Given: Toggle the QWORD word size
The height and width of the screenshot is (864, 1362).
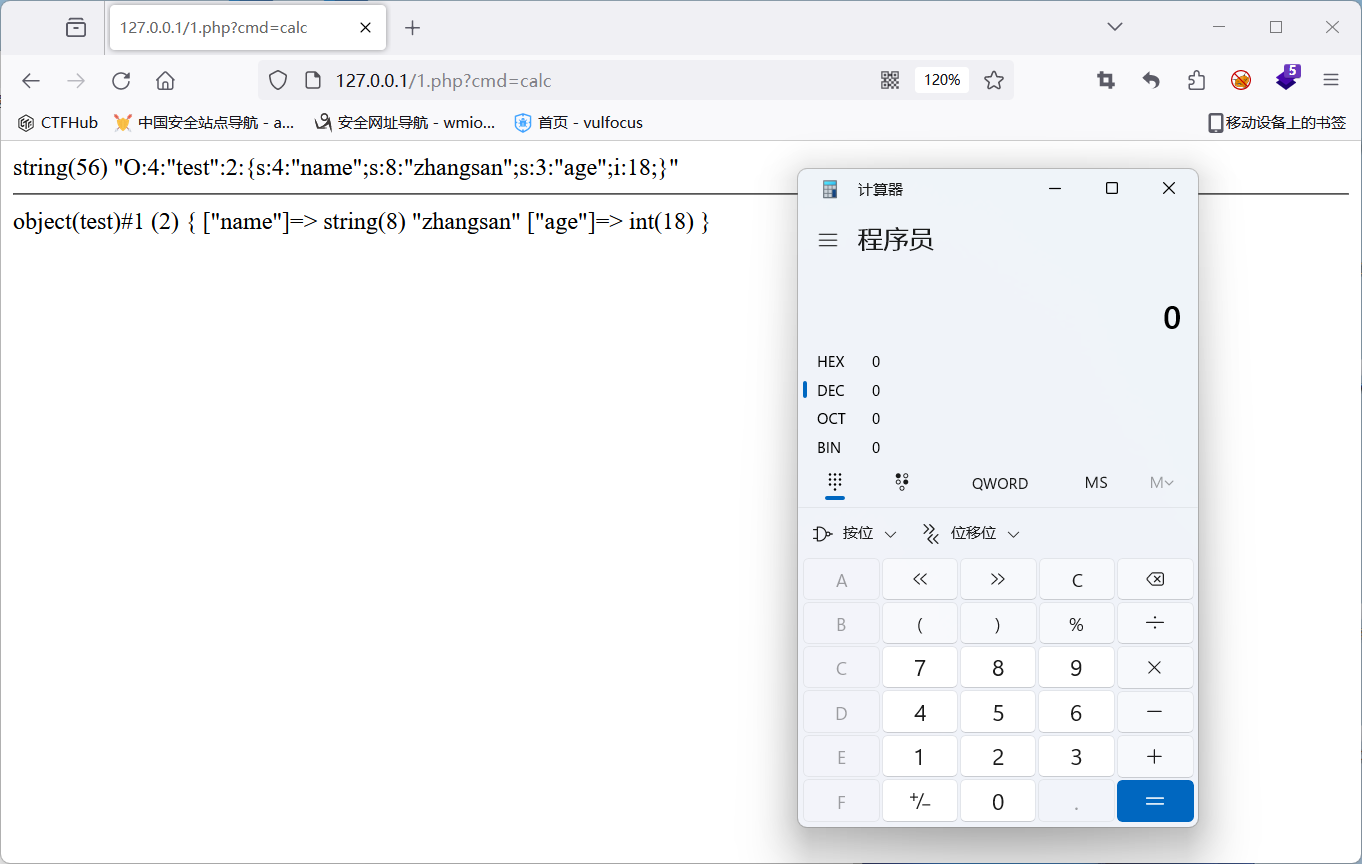Looking at the screenshot, I should pos(1000,483).
